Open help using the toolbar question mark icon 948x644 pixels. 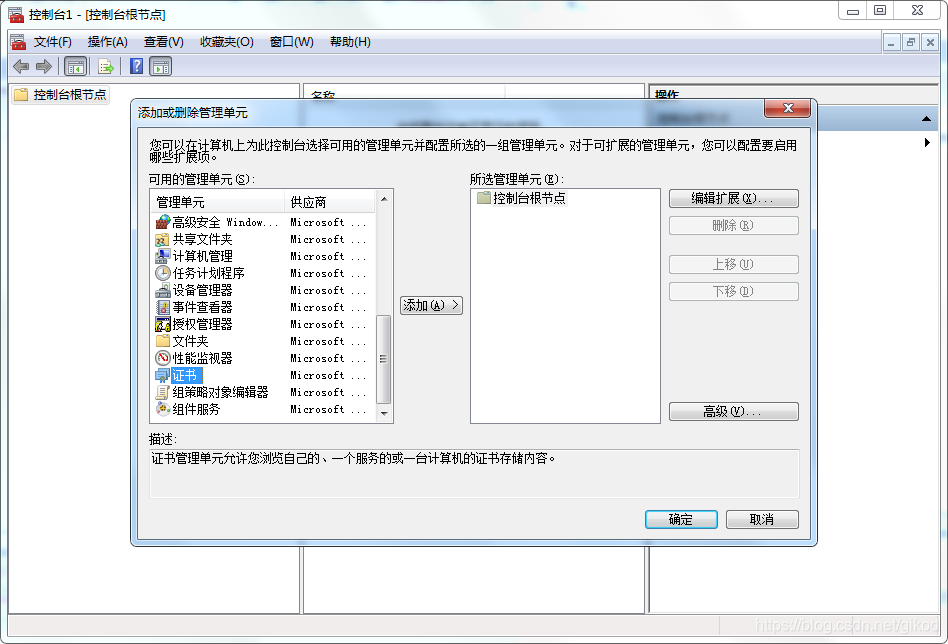136,66
